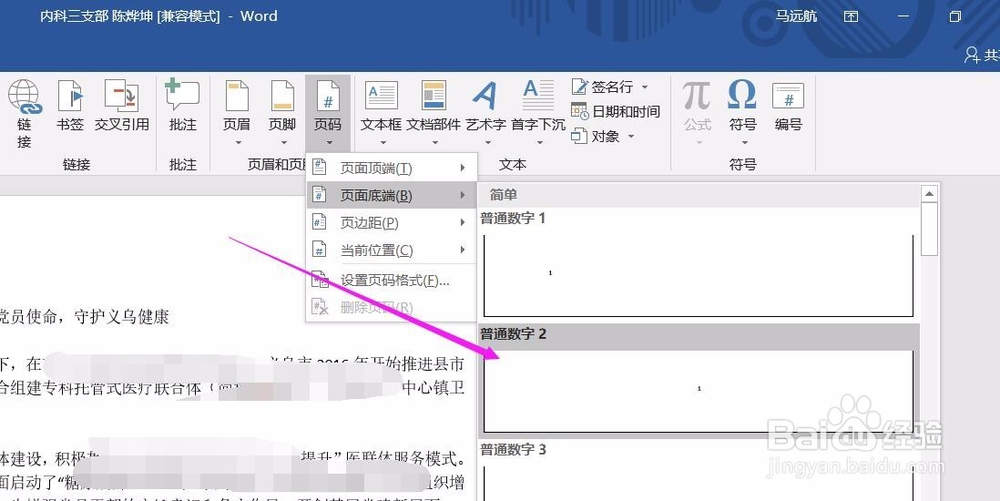Click the 页码 page number icon

click(328, 96)
